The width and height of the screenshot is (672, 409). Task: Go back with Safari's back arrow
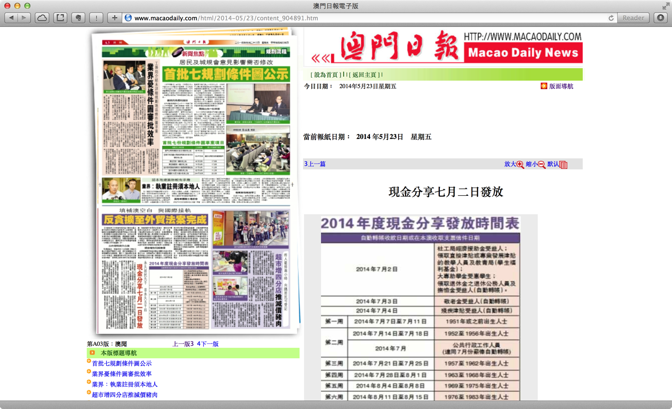(x=11, y=18)
